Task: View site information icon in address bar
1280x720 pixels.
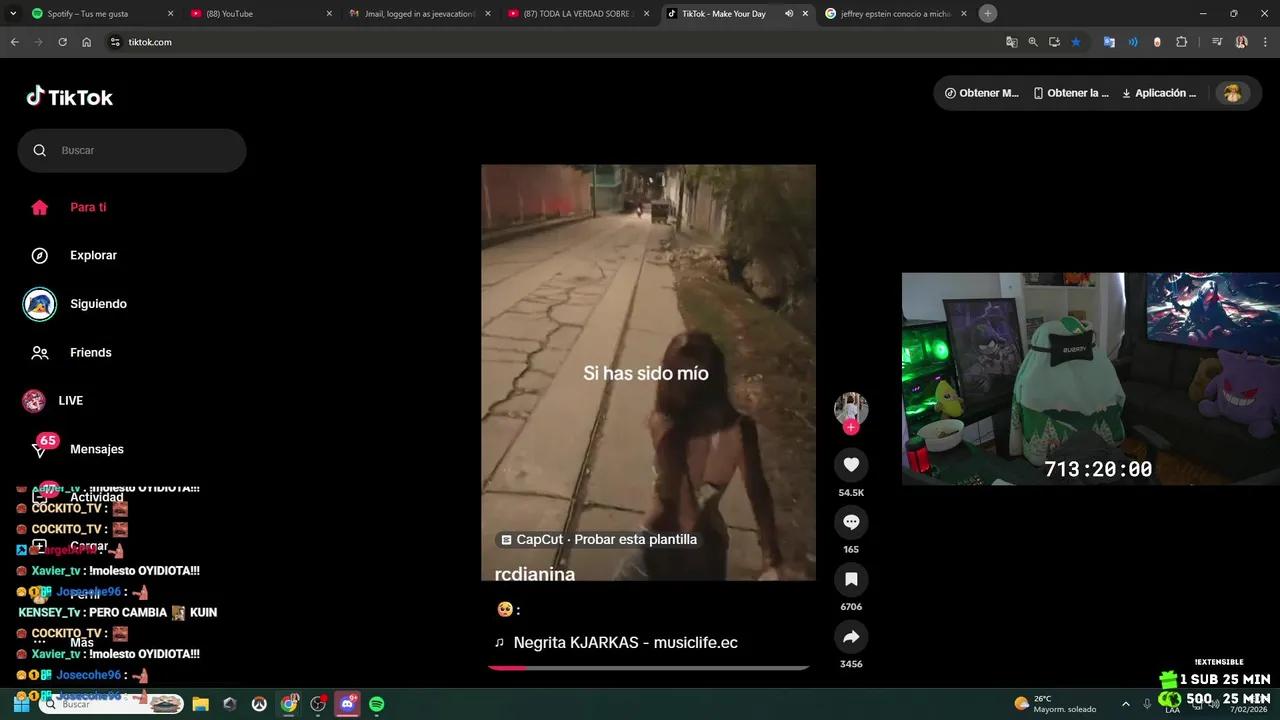Action: point(115,42)
